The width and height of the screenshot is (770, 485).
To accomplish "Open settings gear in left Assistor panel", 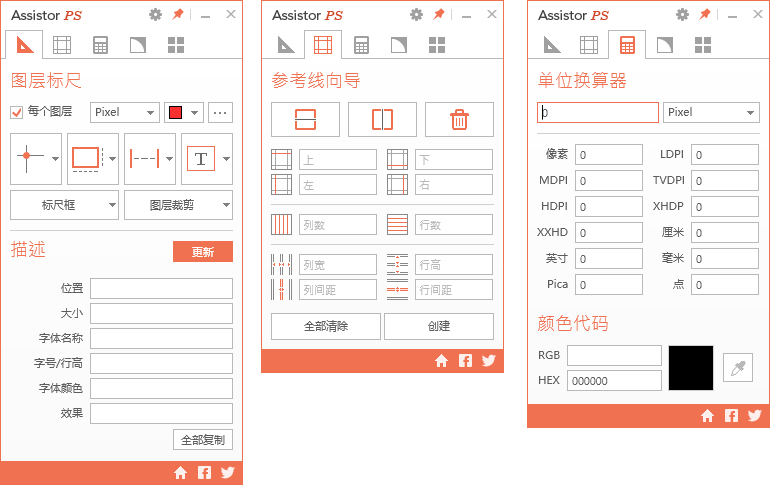I will pyautogui.click(x=155, y=15).
